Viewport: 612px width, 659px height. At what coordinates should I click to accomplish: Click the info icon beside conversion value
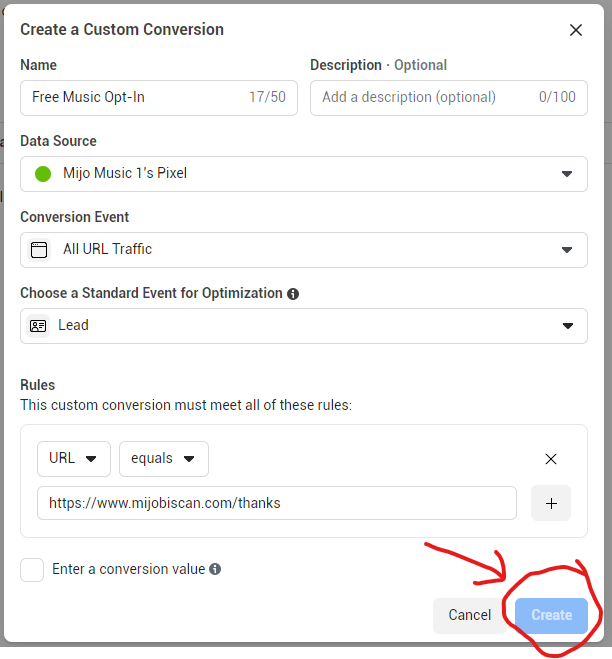(x=215, y=569)
